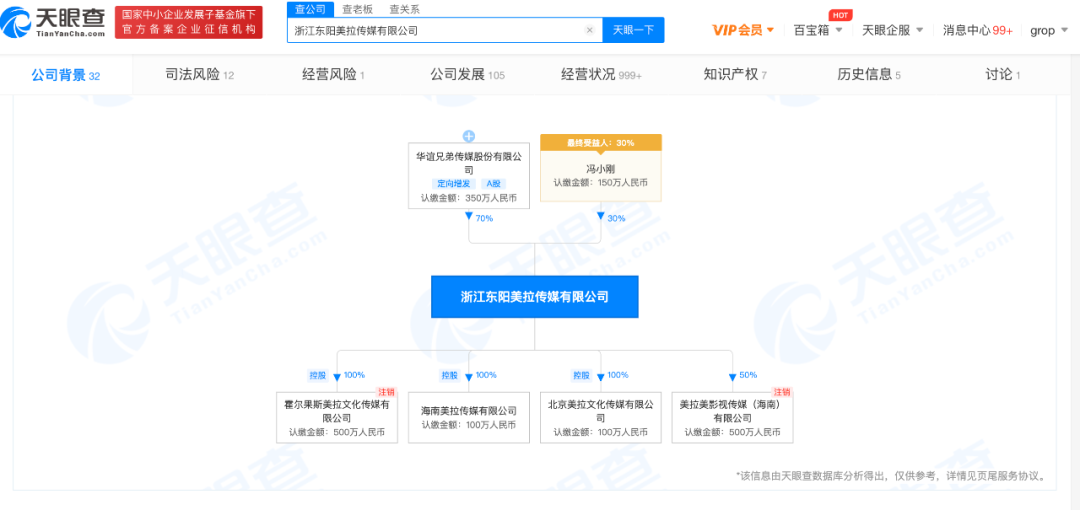This screenshot has height=510, width=1080.
Task: Click the disclaimer text about 天眼查数据库
Action: tap(892, 476)
